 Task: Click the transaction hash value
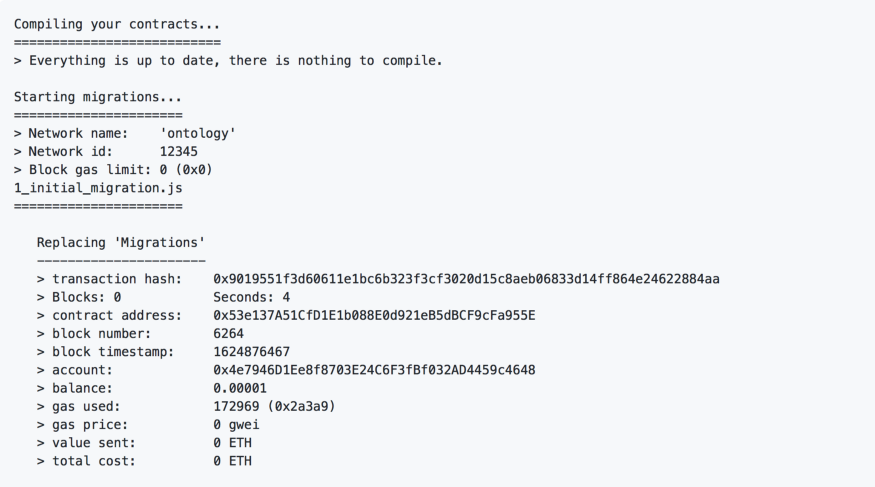(466, 279)
